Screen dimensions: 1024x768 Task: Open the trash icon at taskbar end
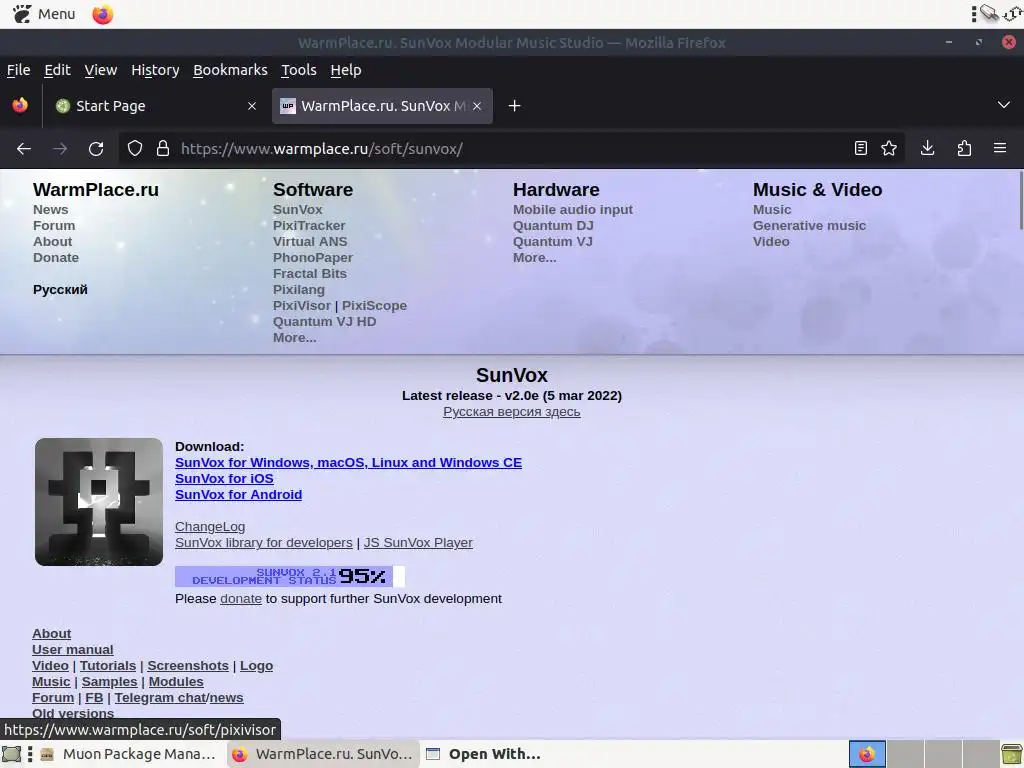(1012, 754)
